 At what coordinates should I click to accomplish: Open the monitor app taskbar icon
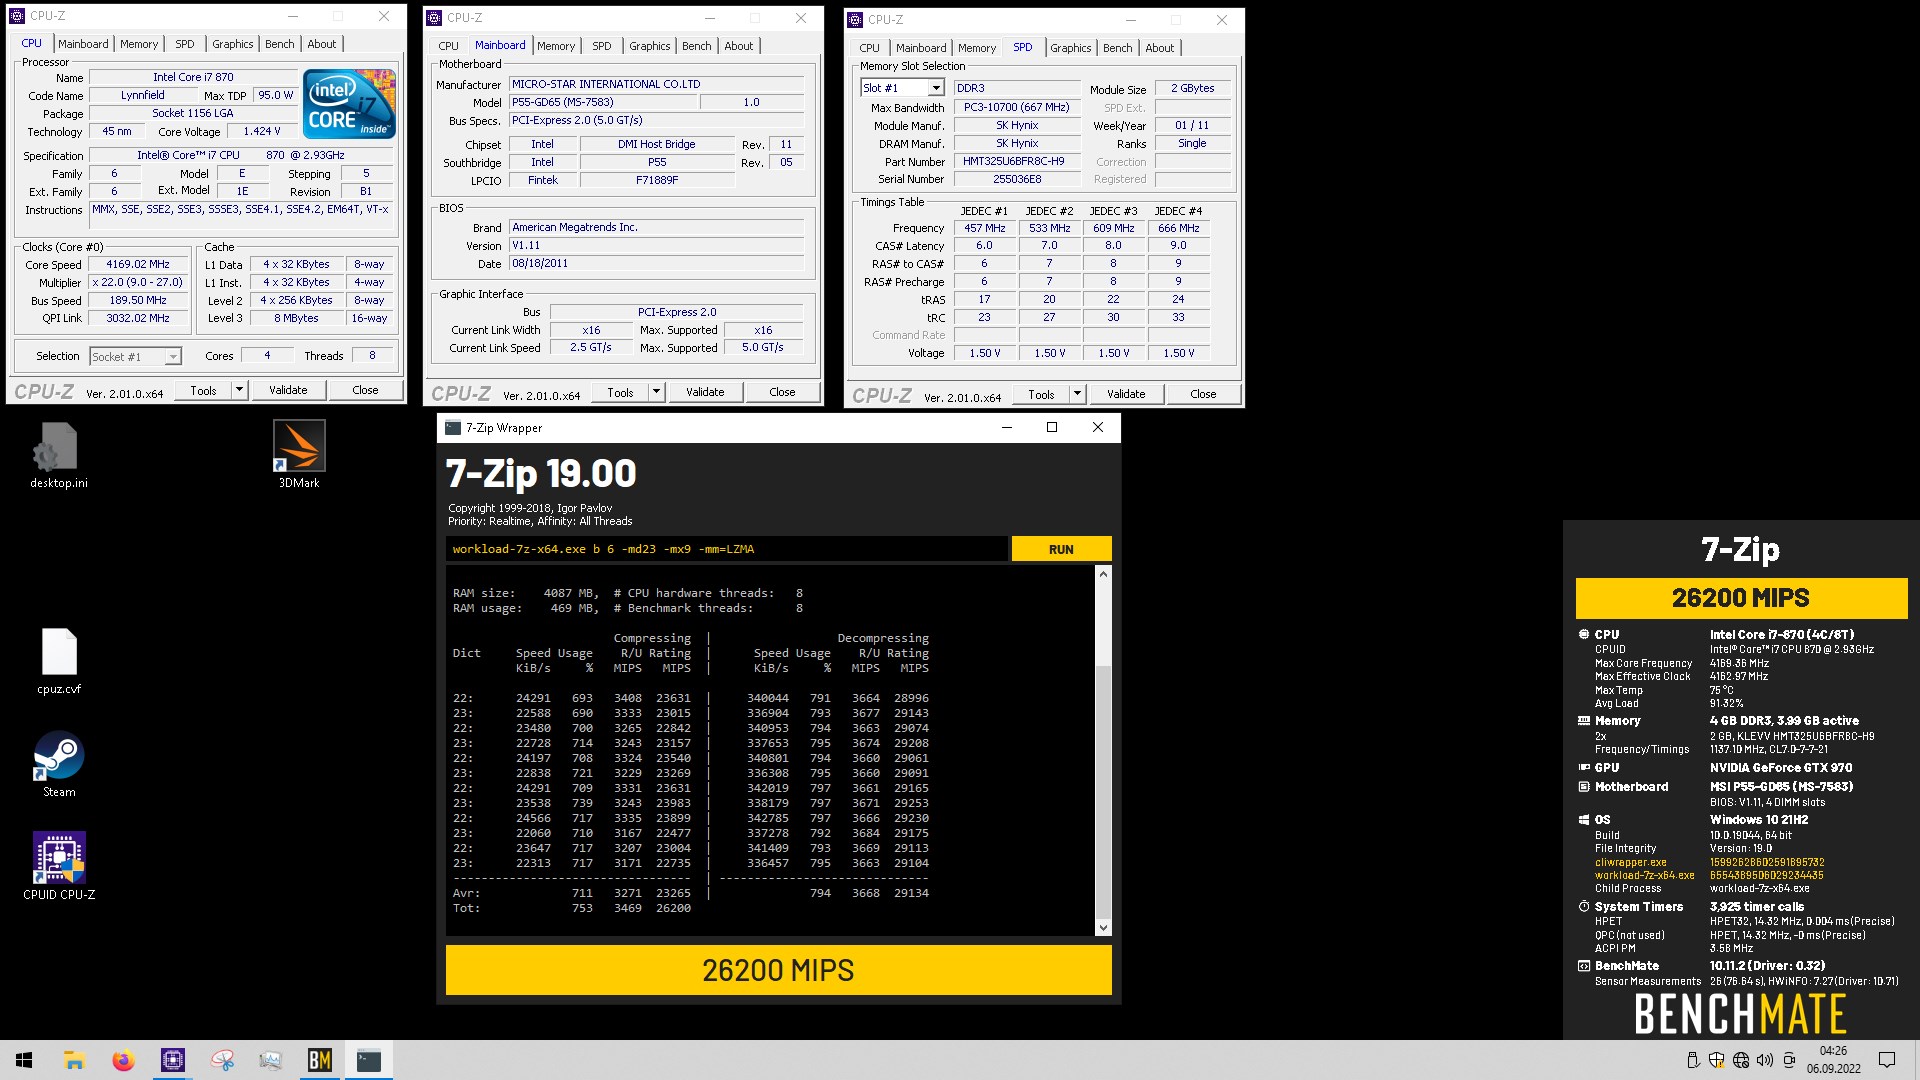tap(270, 1060)
